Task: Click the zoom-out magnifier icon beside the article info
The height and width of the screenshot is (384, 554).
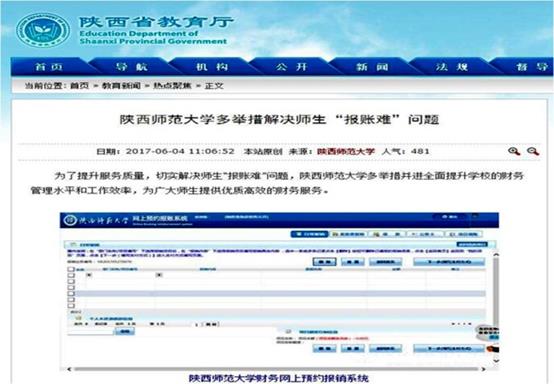Action: [x=533, y=152]
